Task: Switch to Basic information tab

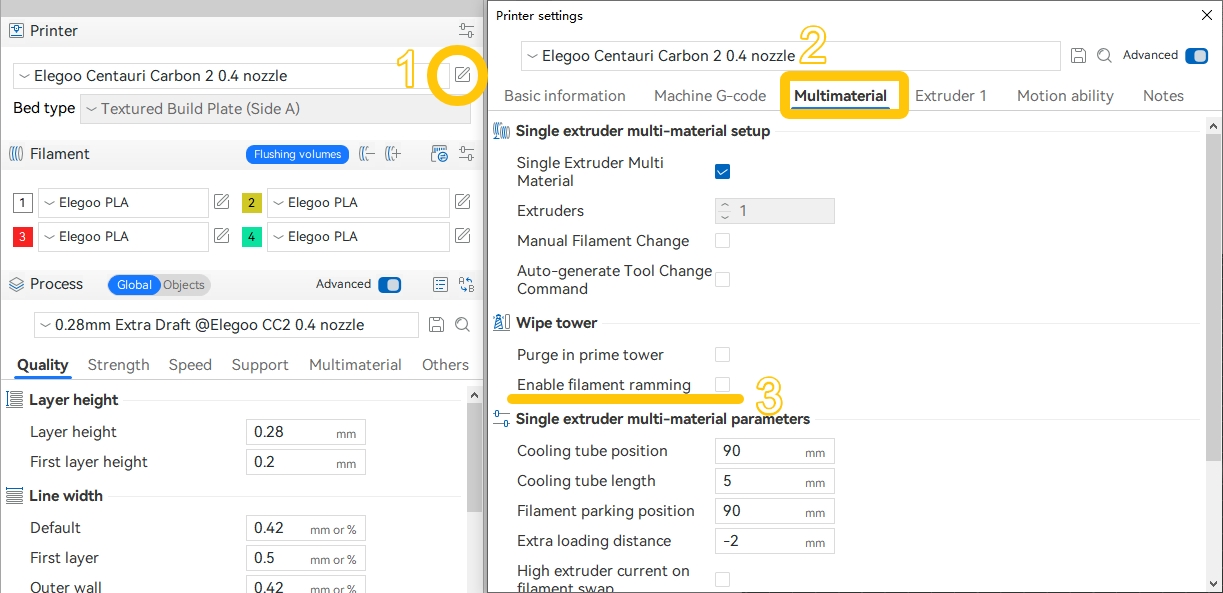Action: (x=565, y=96)
